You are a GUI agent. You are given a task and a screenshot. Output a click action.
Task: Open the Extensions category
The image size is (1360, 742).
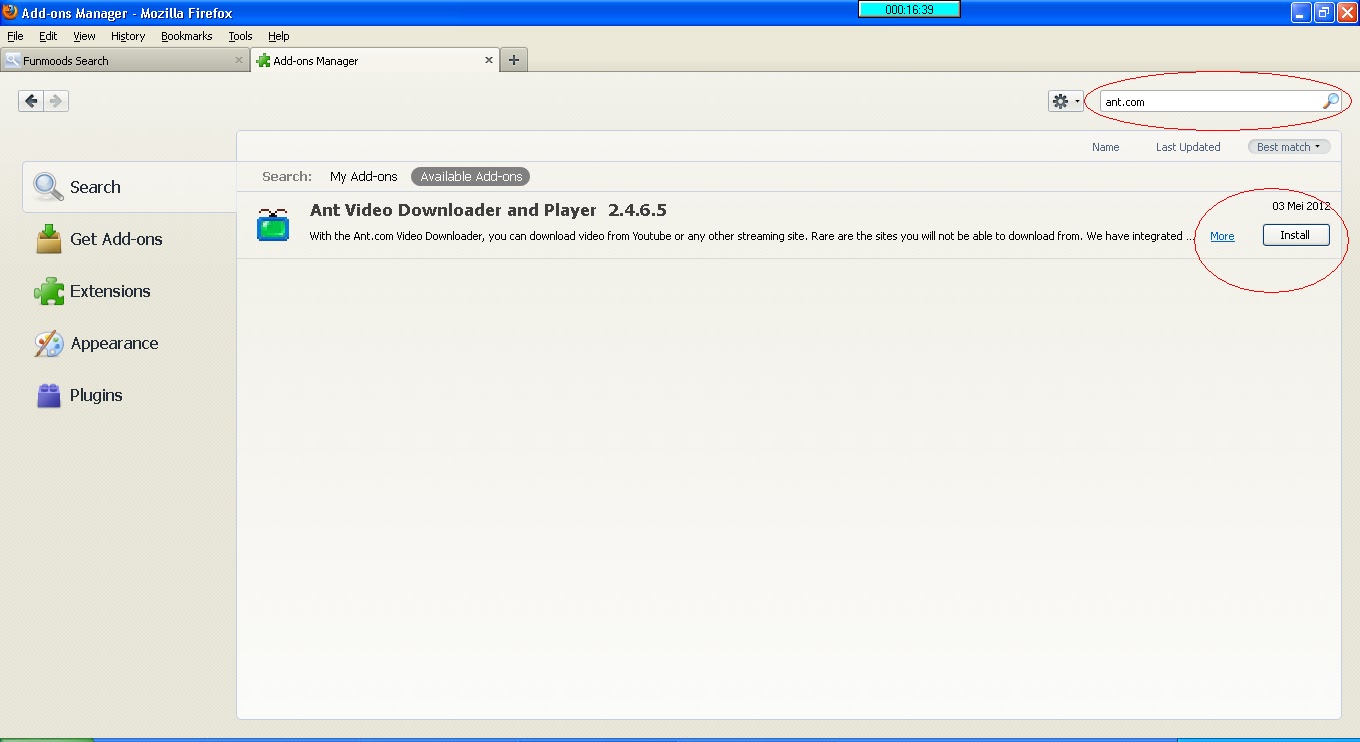tap(130, 291)
